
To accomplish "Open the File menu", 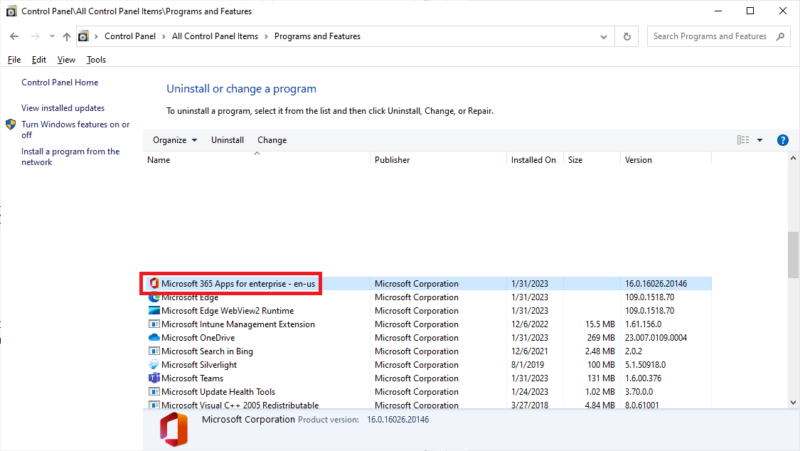I will coord(14,60).
